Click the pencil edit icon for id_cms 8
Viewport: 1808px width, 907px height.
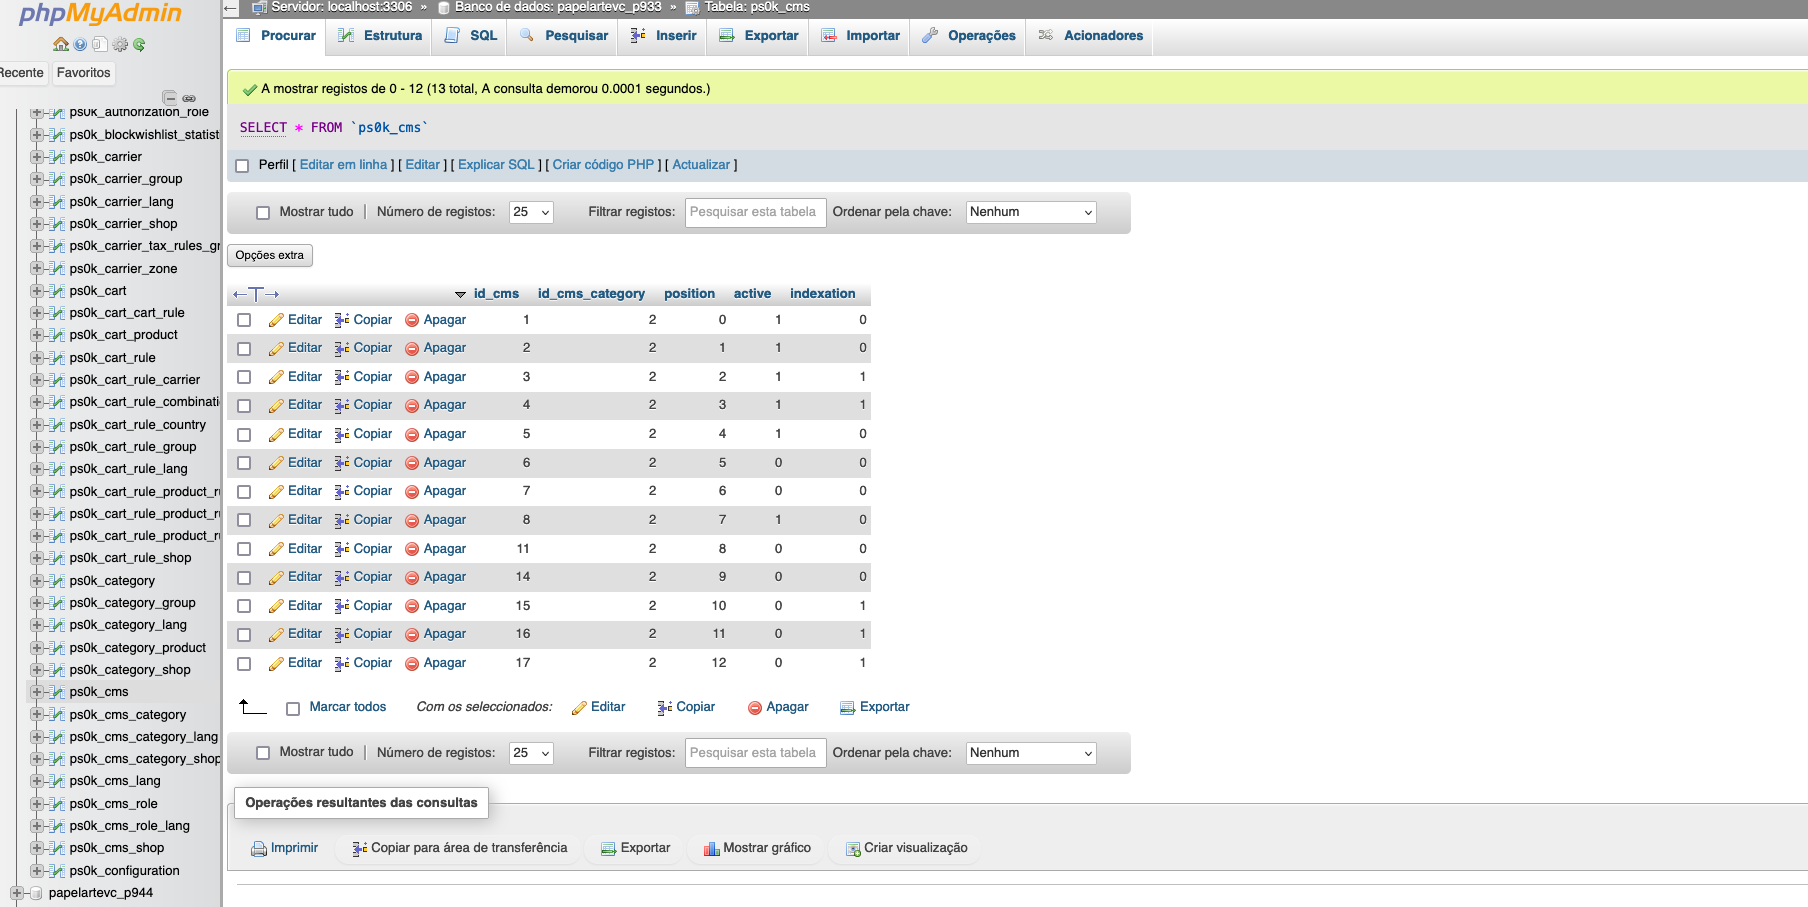click(x=276, y=520)
